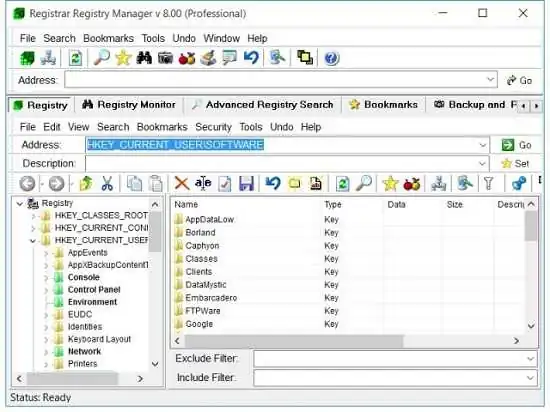550x412 pixels.
Task: Open the Edit menu
Action: click(52, 127)
